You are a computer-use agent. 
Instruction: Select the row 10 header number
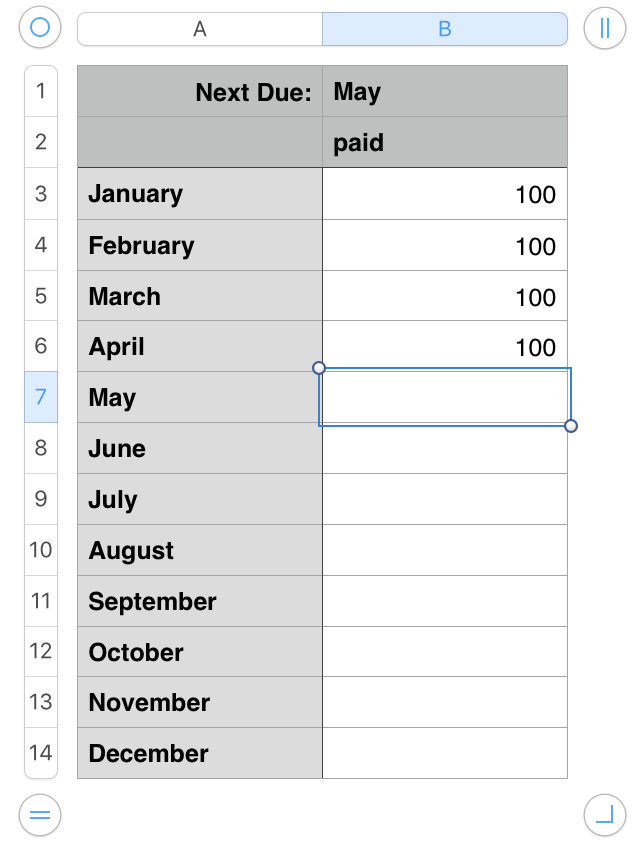41,550
